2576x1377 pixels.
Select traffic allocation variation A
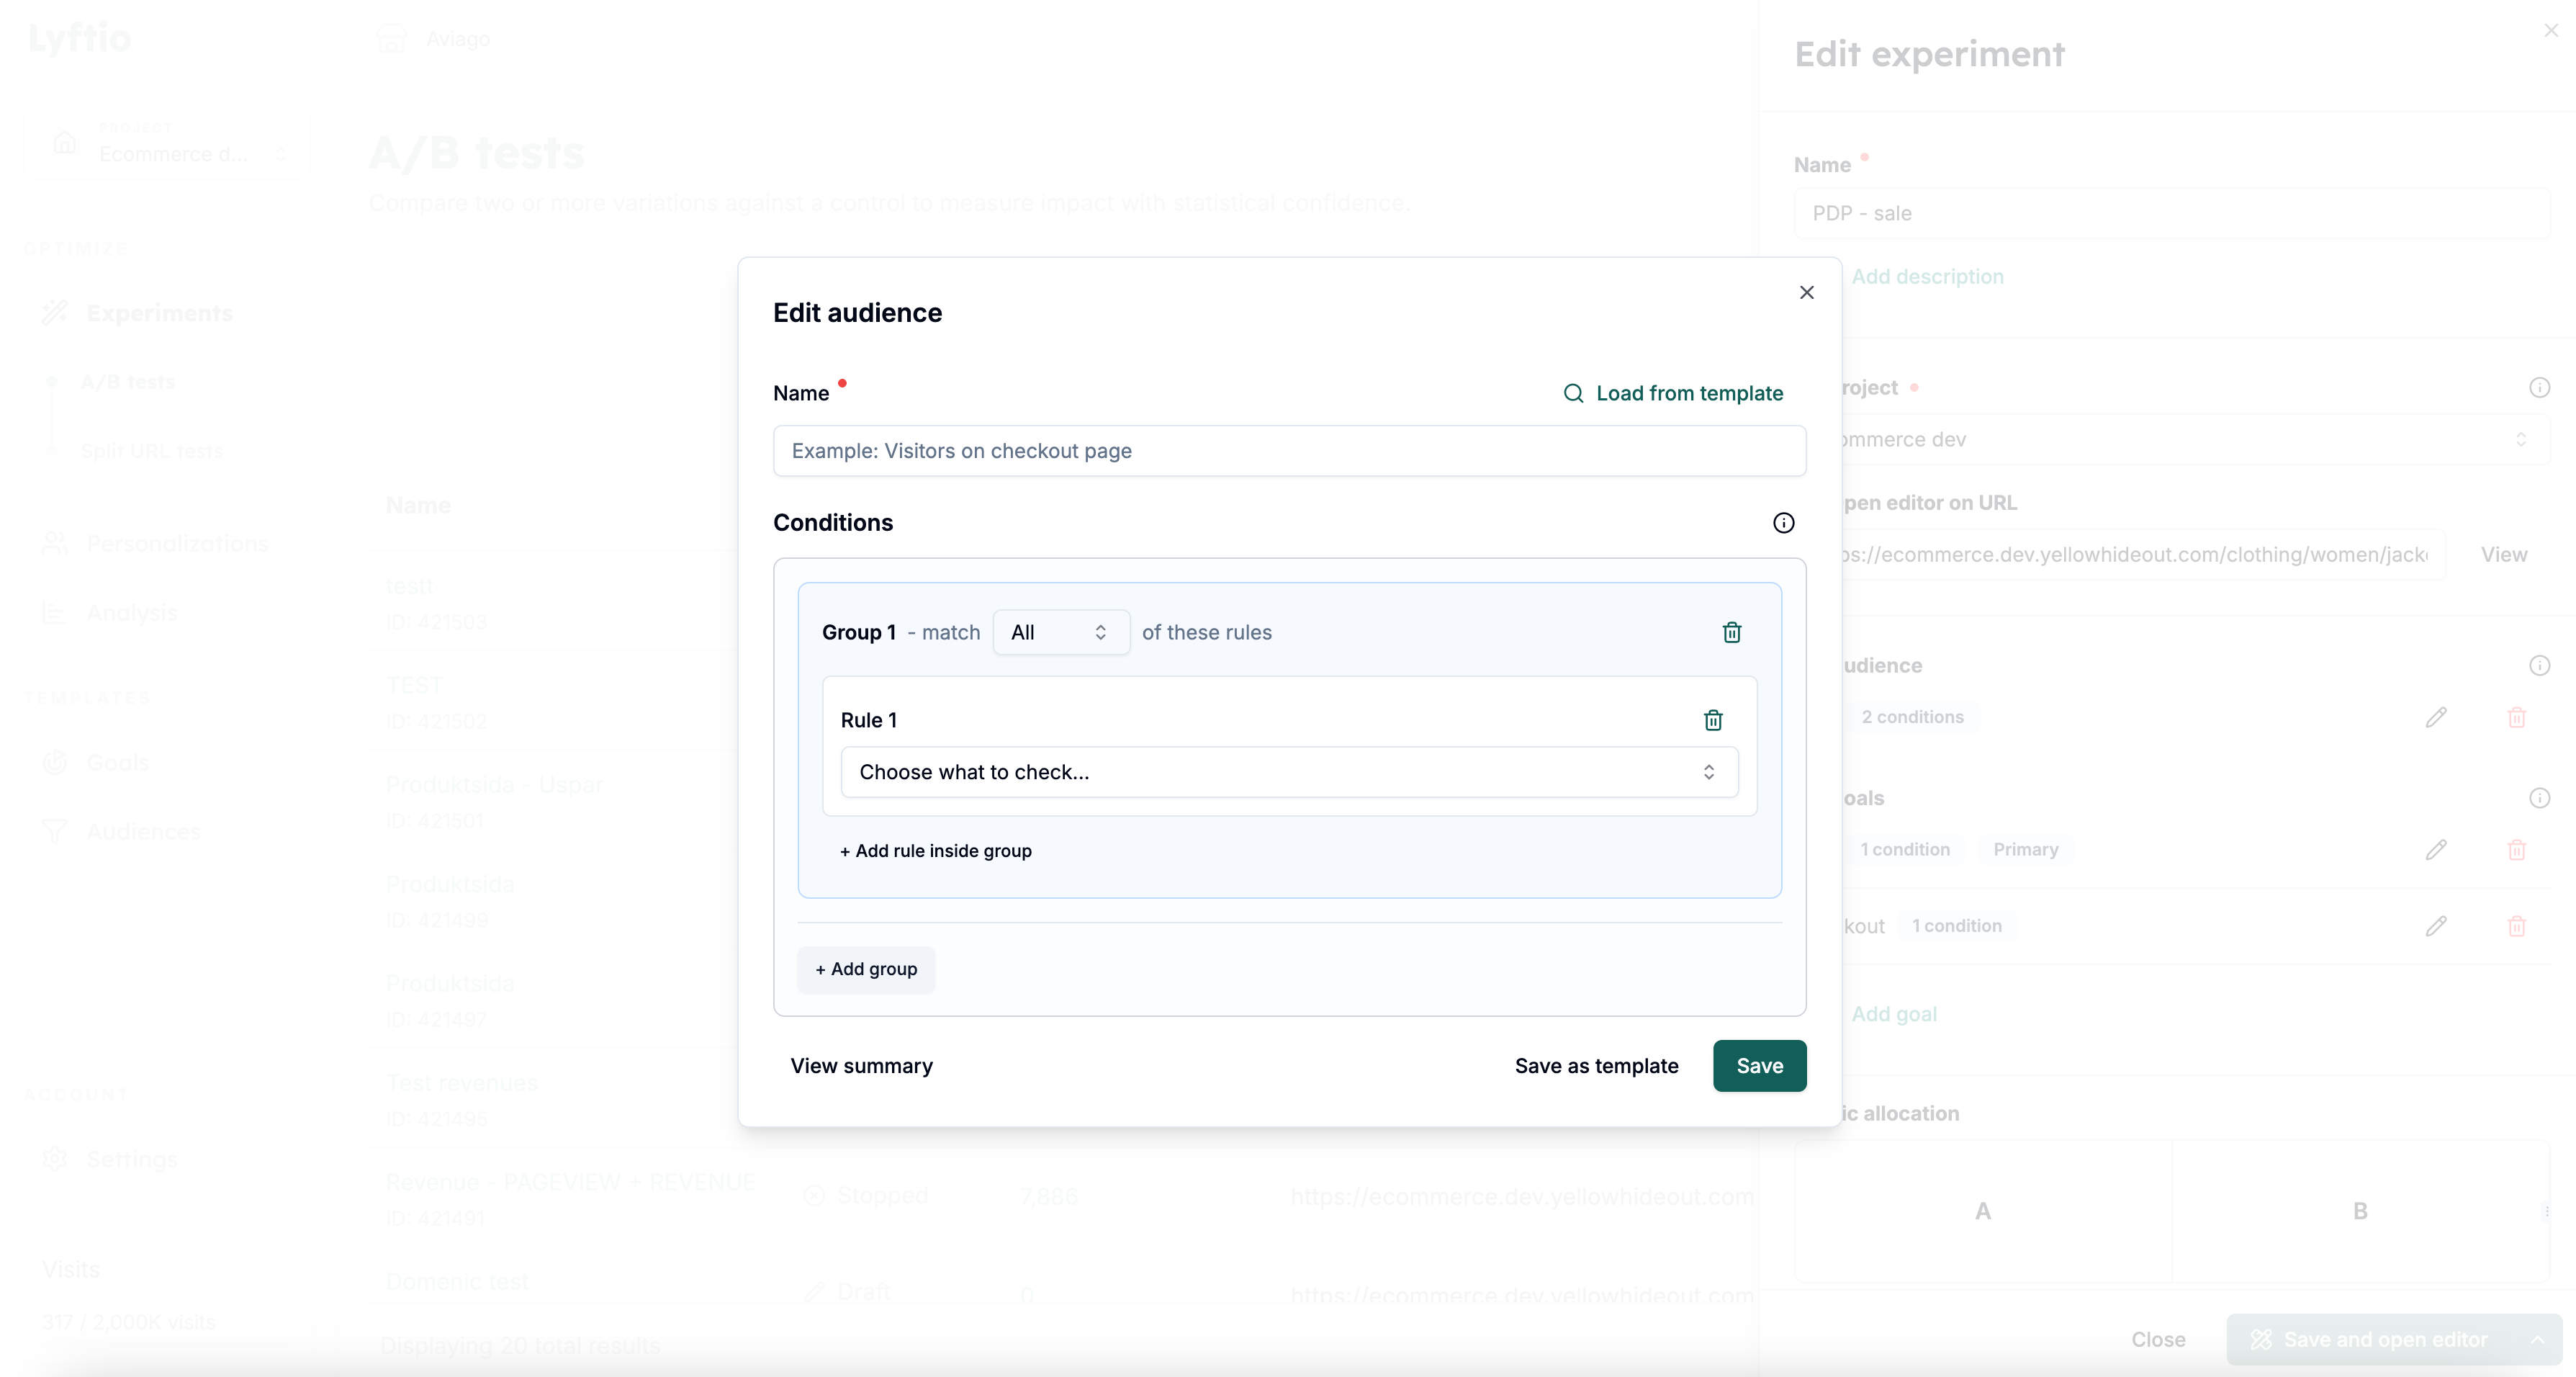(1983, 1211)
